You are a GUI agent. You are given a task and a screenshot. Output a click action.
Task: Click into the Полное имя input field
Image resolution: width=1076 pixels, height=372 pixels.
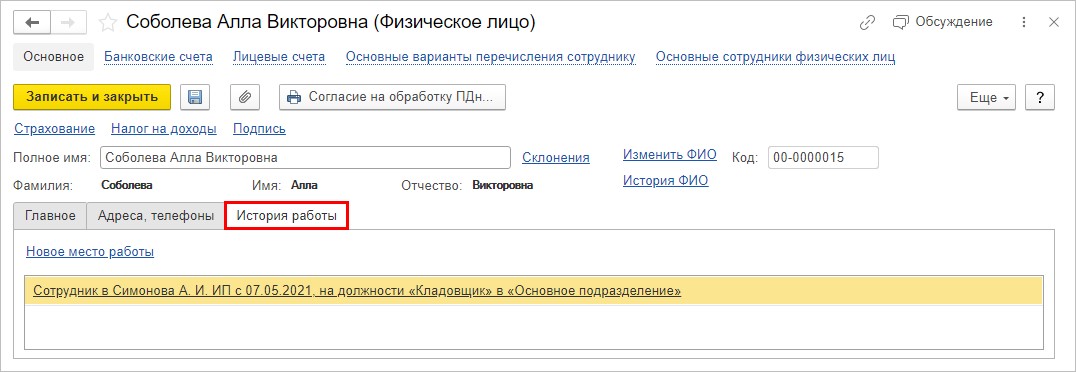click(305, 157)
